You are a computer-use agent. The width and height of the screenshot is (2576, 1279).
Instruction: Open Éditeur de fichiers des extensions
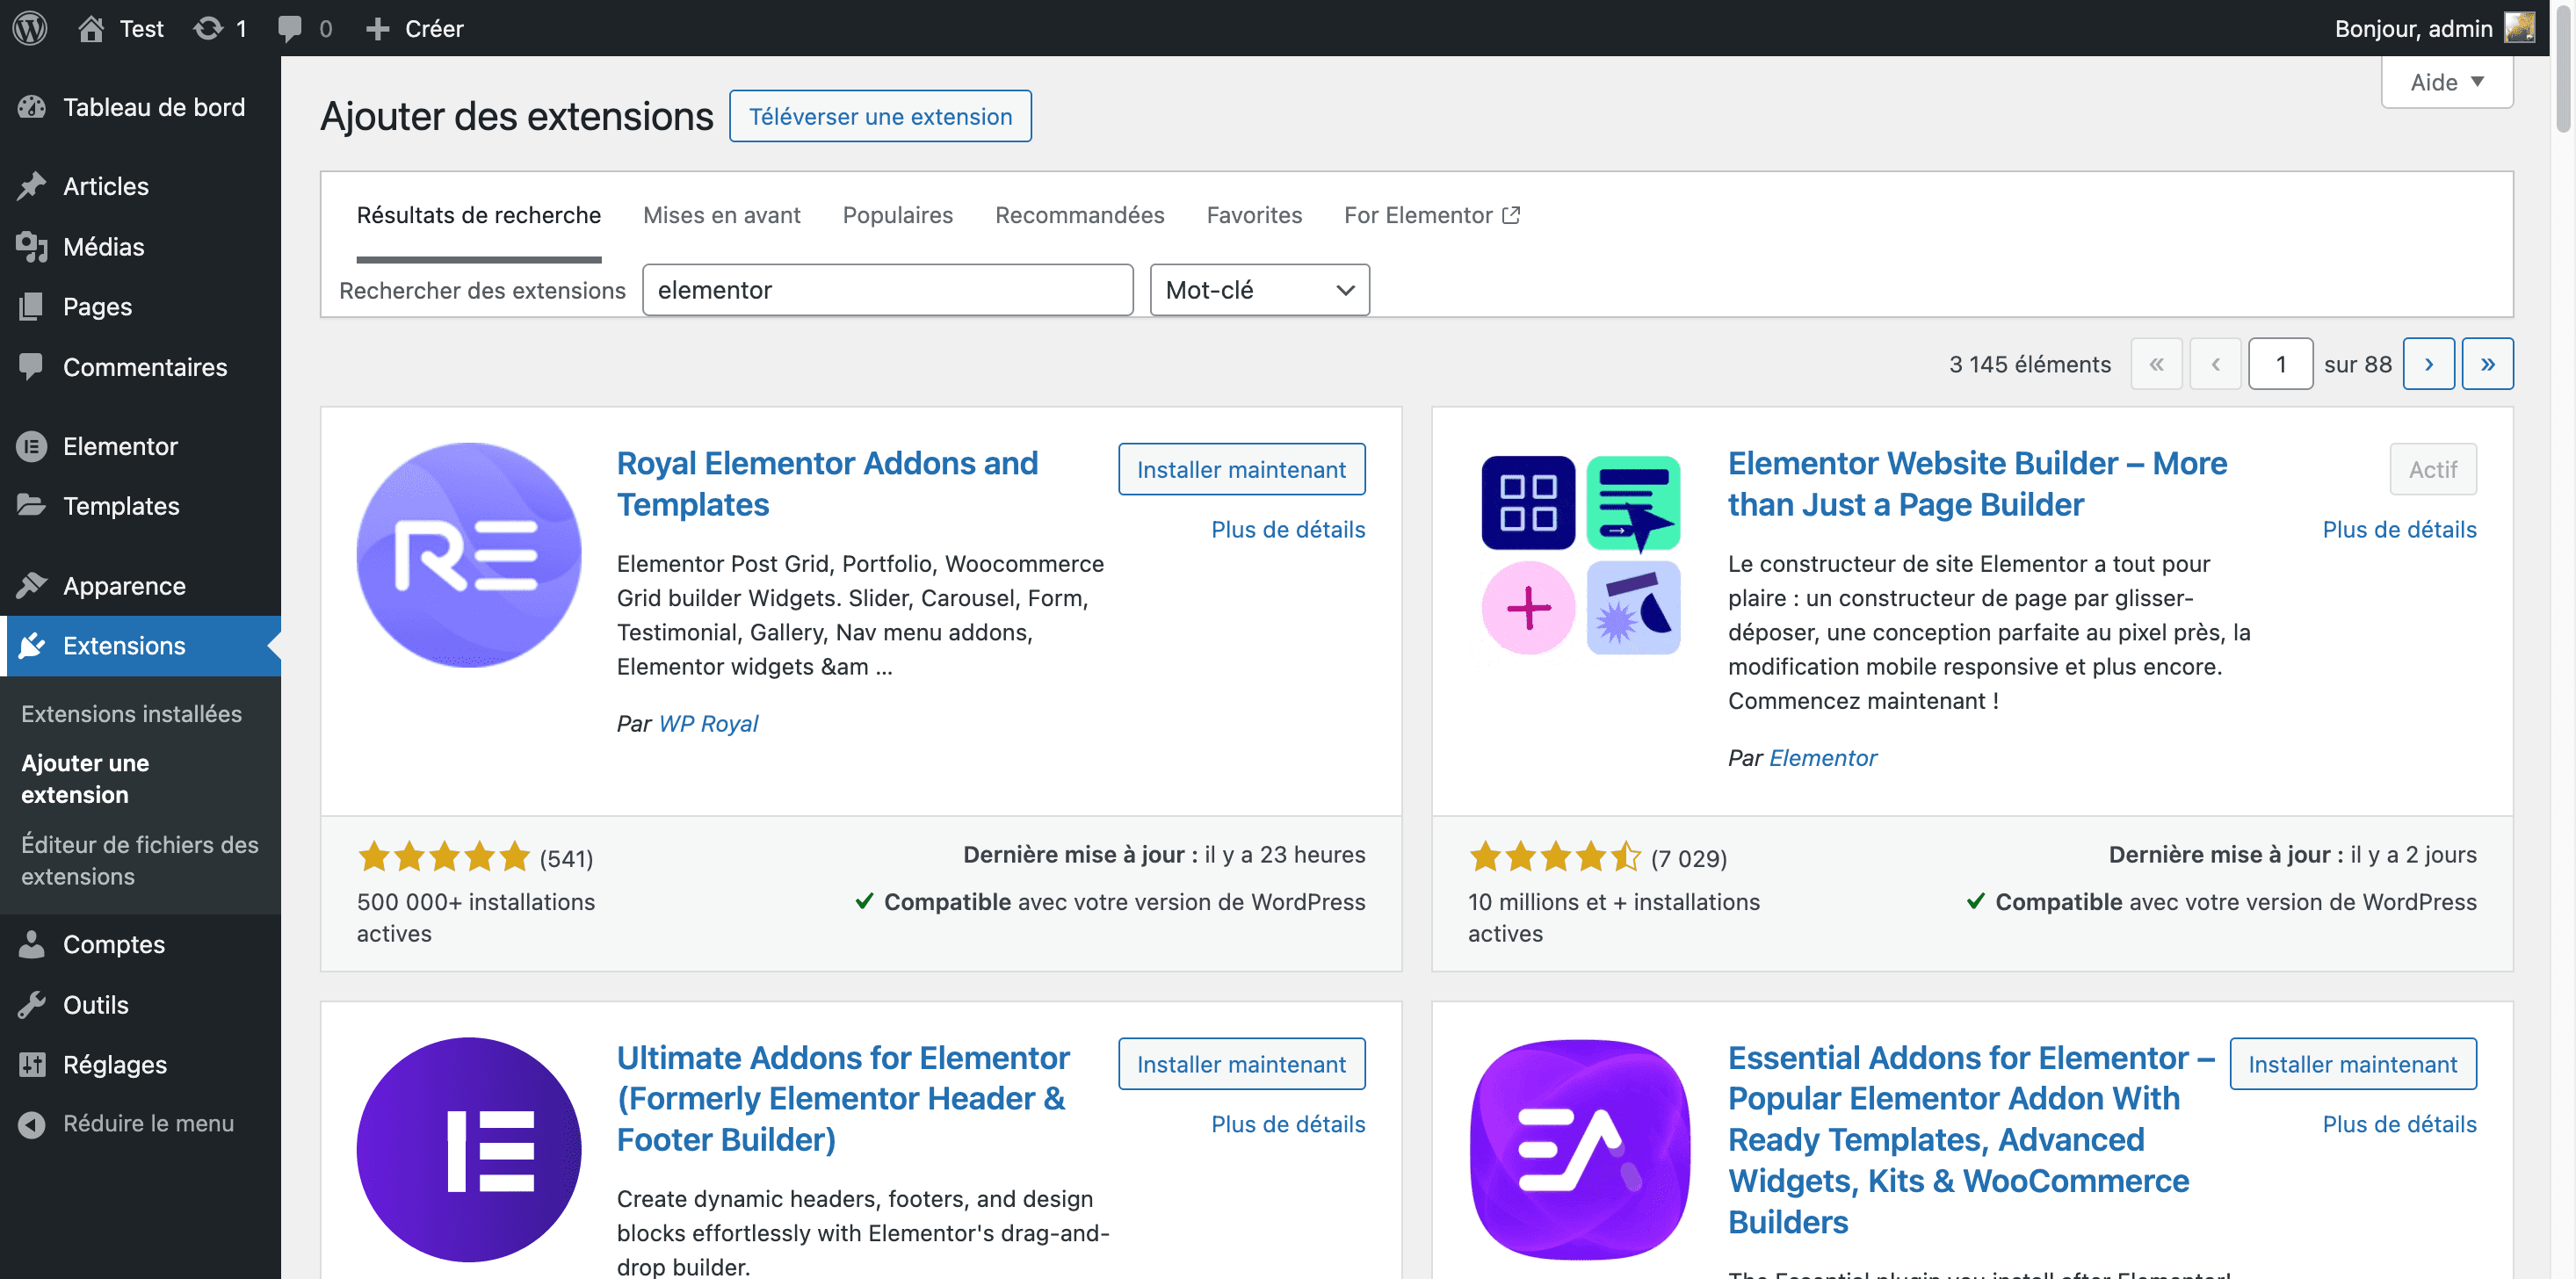pyautogui.click(x=140, y=860)
